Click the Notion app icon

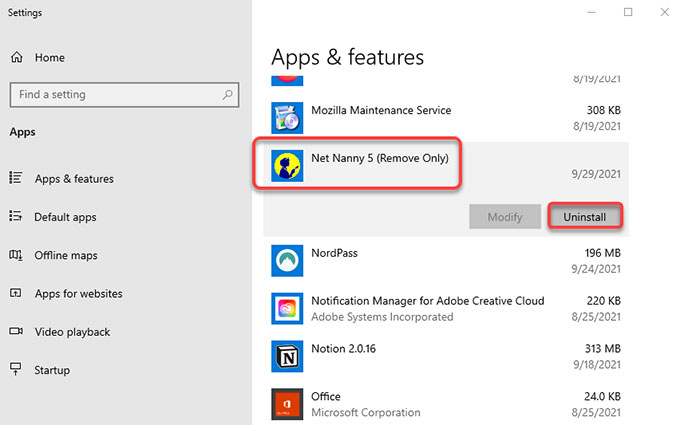pos(287,356)
